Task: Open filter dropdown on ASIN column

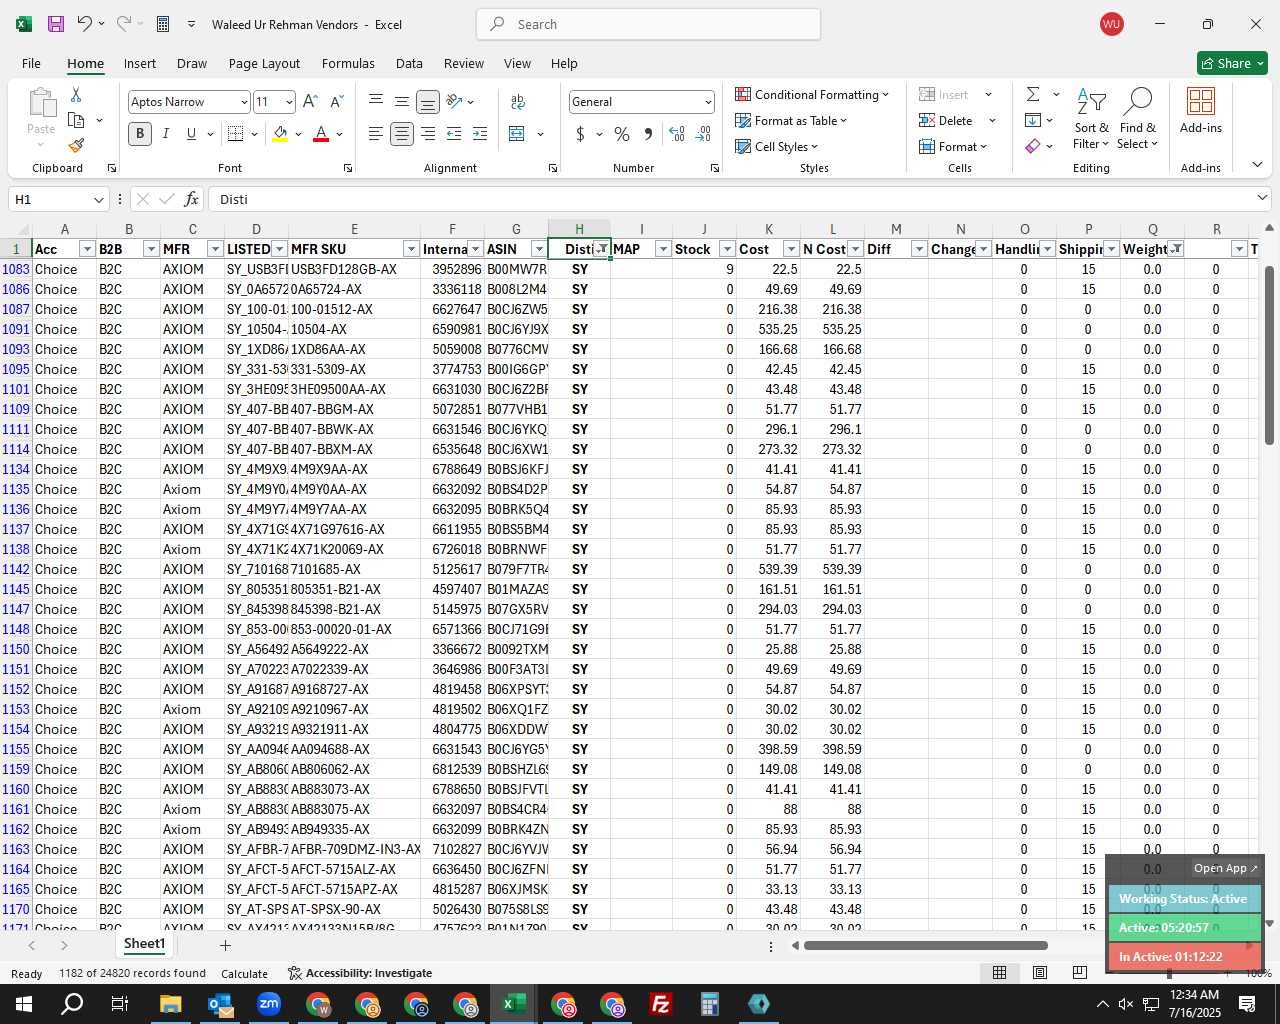Action: (539, 249)
